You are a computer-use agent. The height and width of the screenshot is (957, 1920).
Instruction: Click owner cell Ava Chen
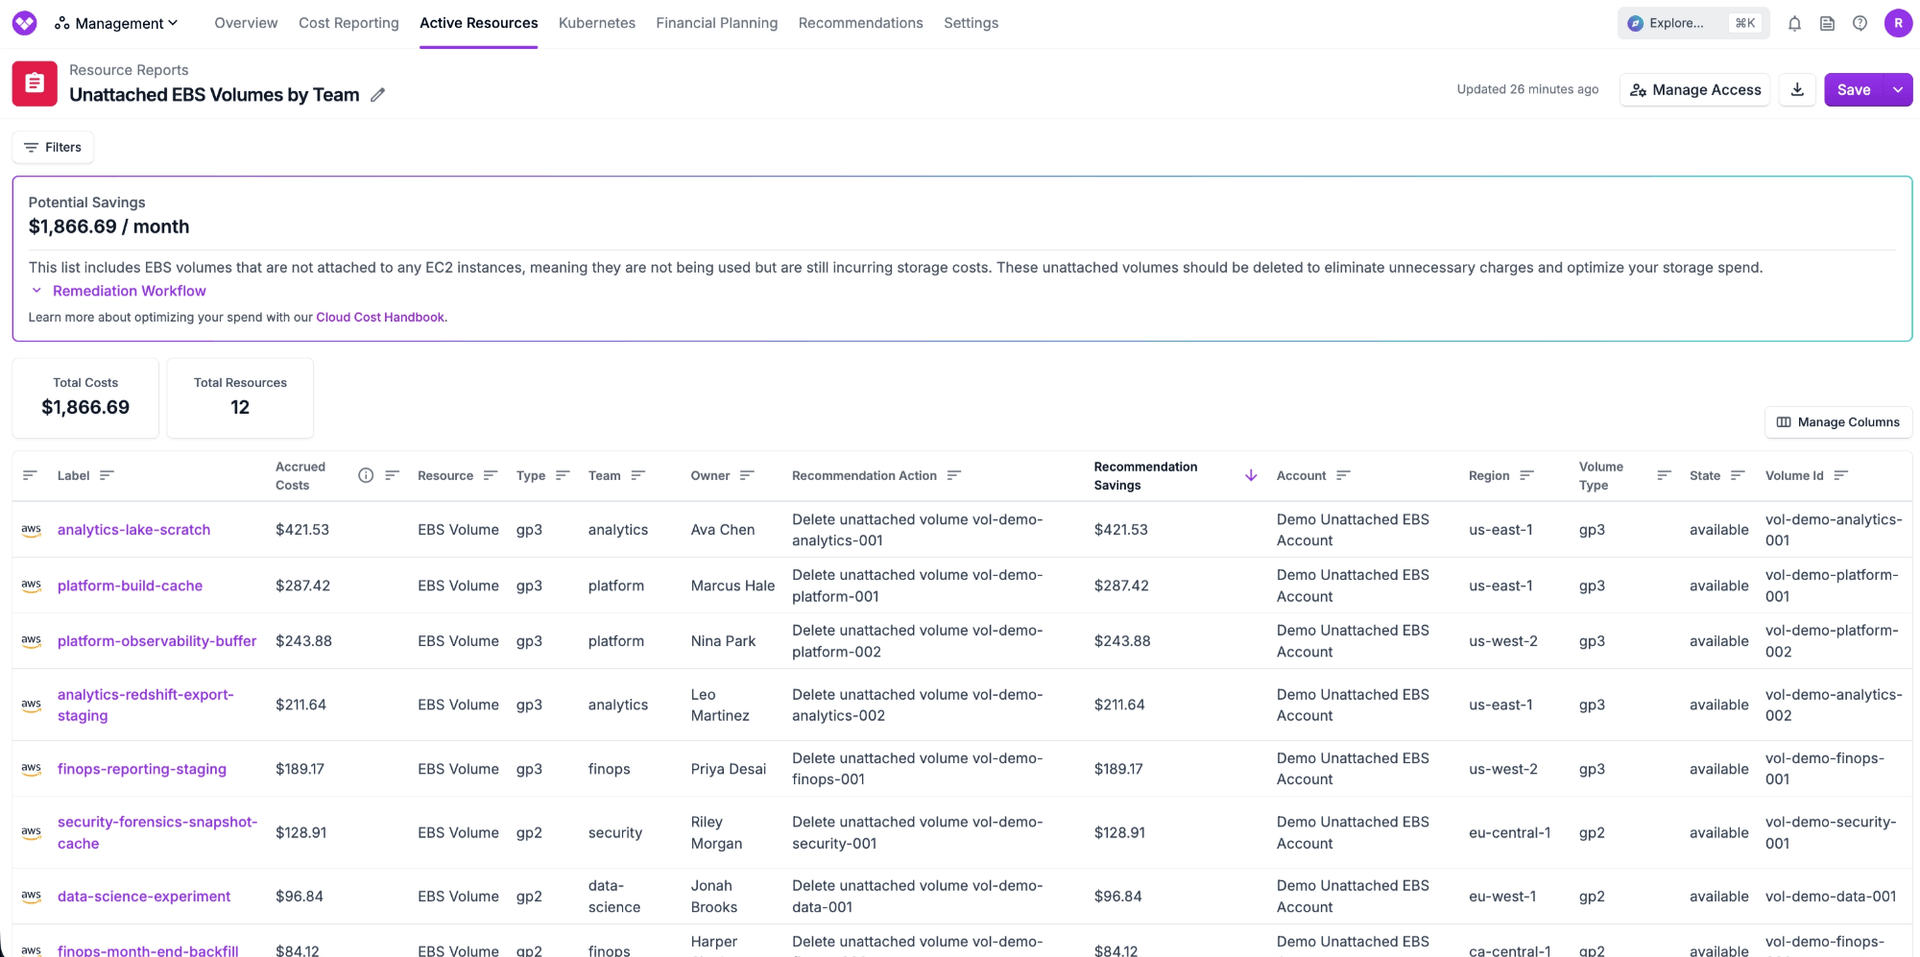click(x=723, y=530)
